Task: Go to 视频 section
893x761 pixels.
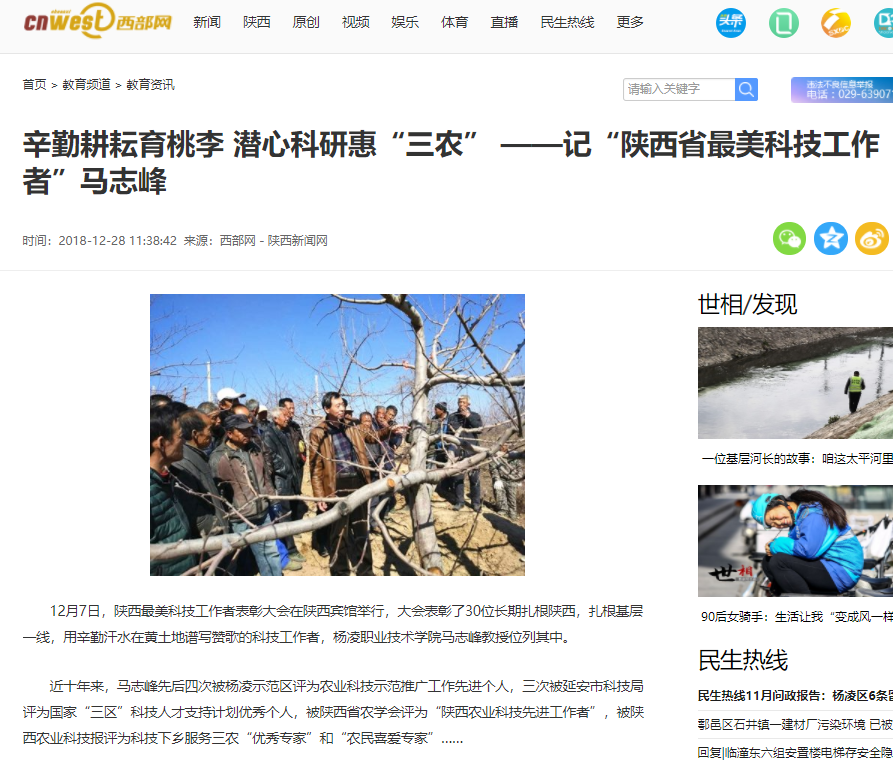Action: [x=355, y=22]
